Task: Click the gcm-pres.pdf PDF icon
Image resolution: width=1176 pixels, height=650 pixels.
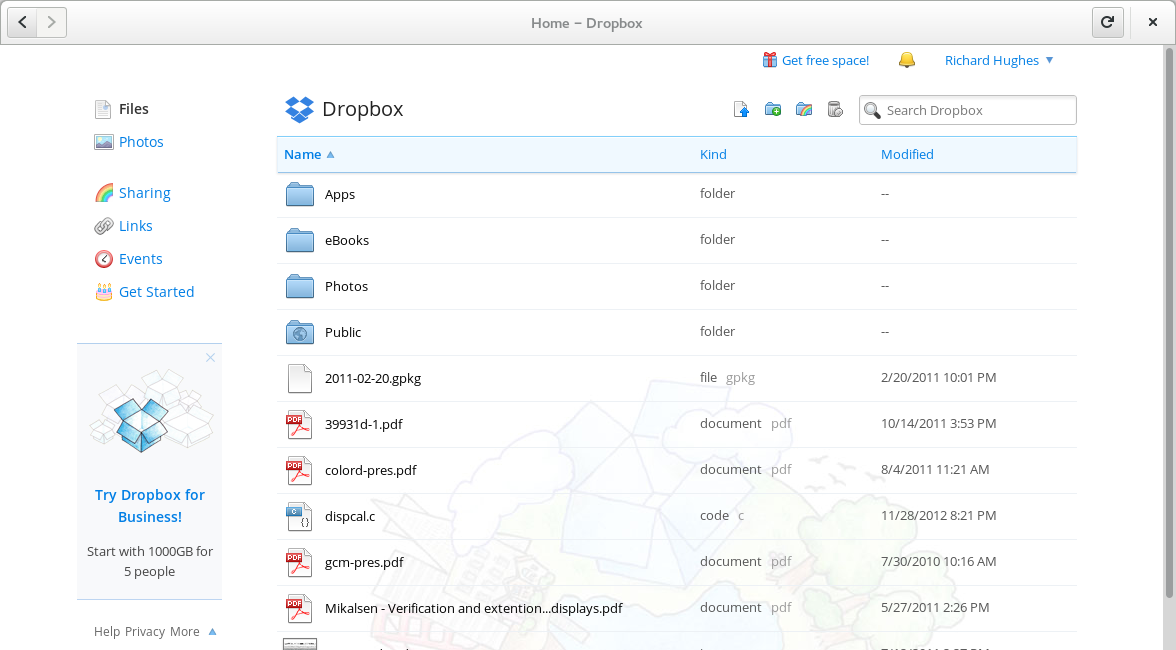Action: (298, 562)
